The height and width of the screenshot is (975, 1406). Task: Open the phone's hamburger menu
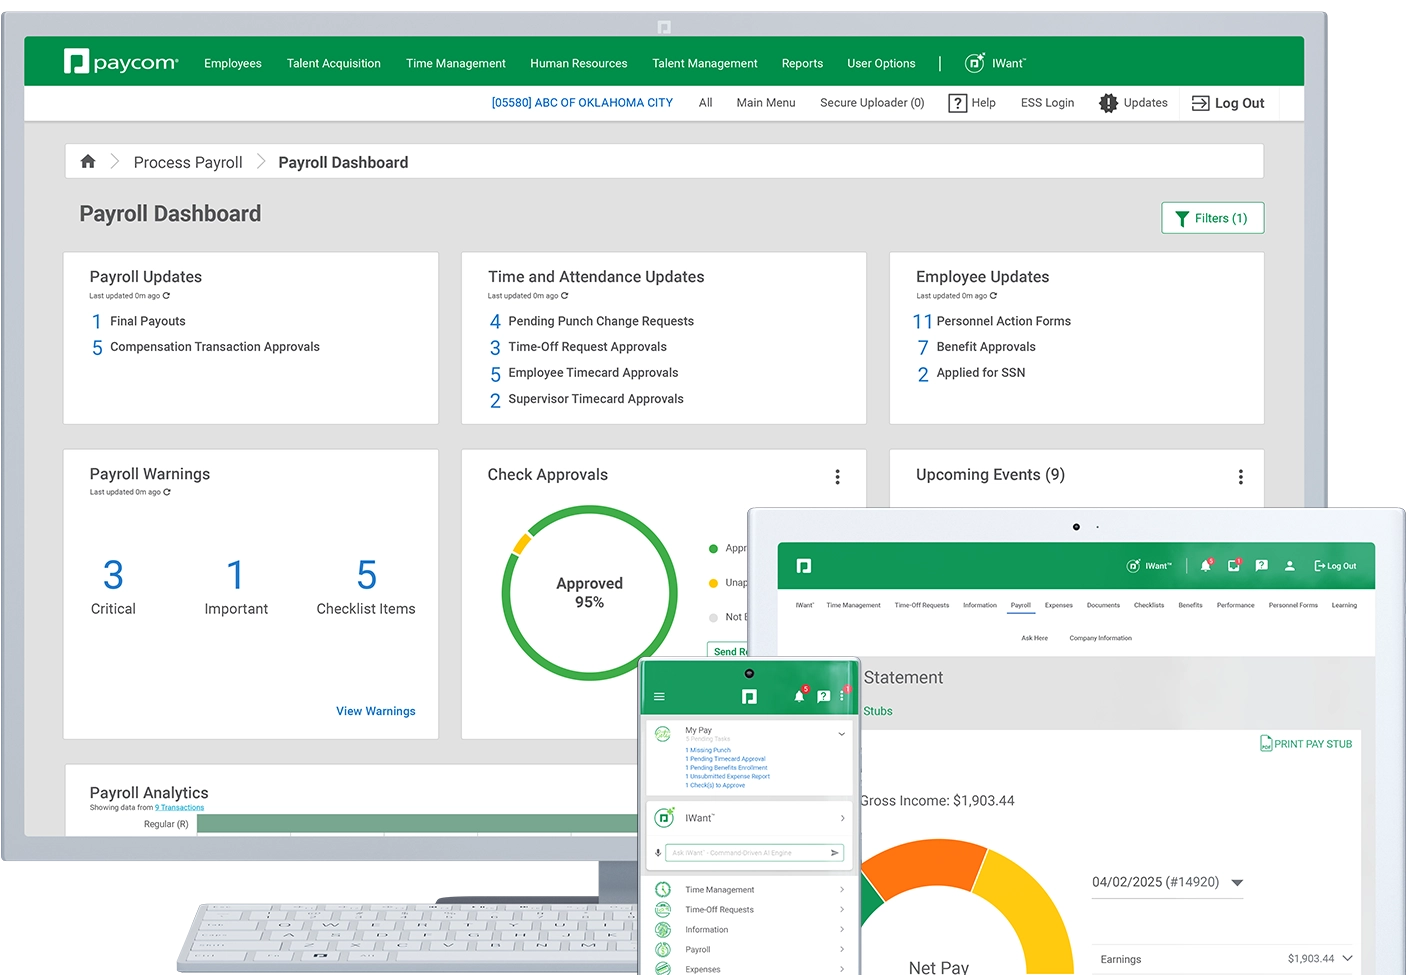(659, 697)
